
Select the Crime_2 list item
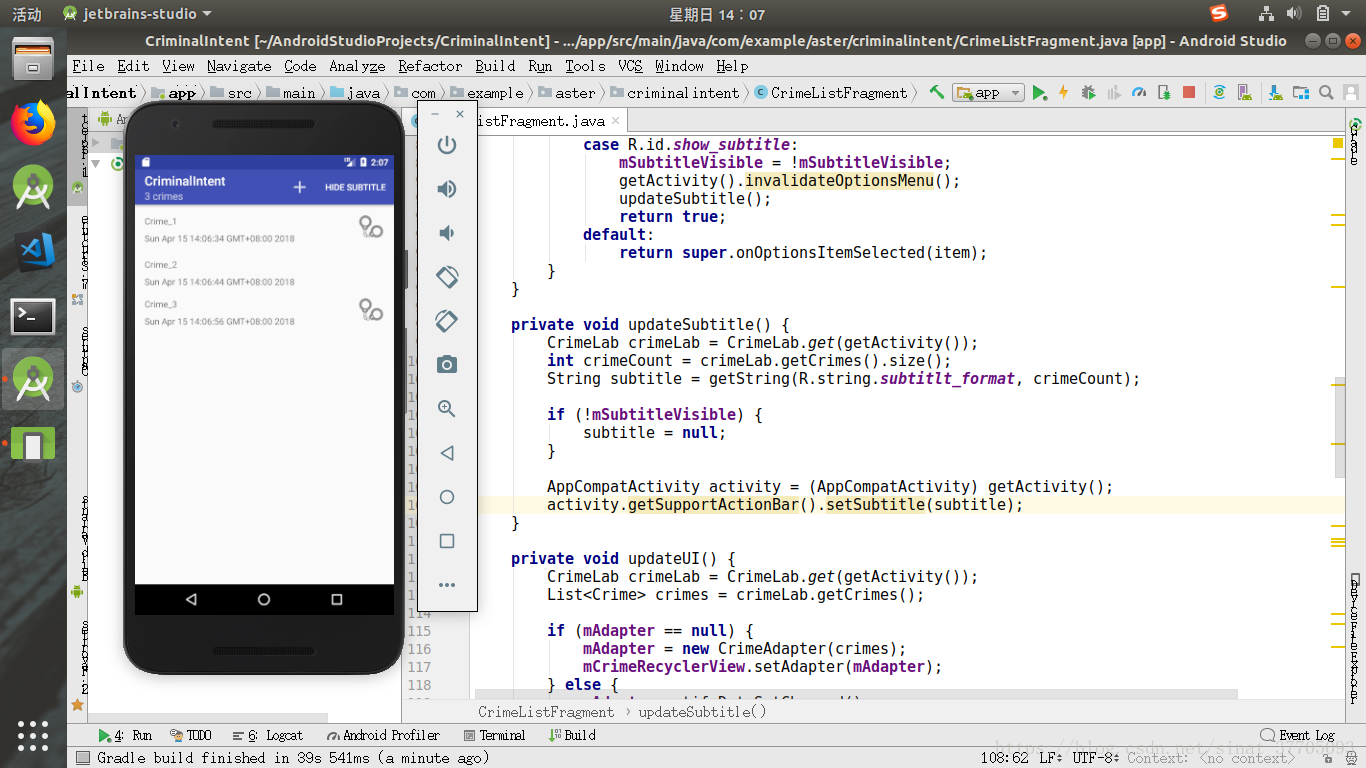click(x=264, y=273)
